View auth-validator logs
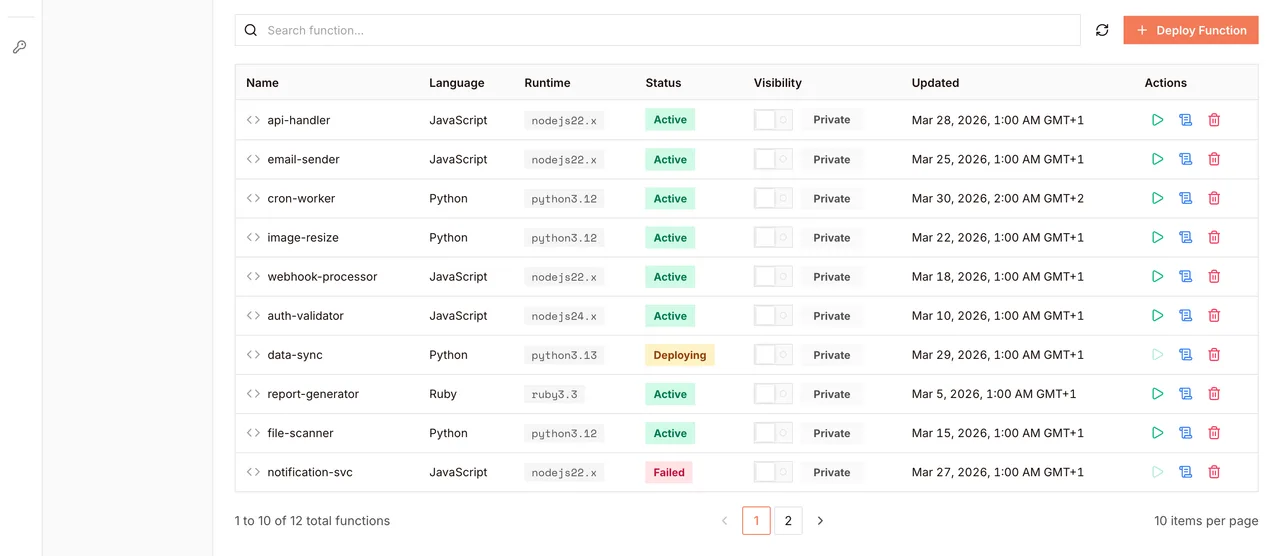Image resolution: width=1280 pixels, height=556 pixels. [1185, 315]
